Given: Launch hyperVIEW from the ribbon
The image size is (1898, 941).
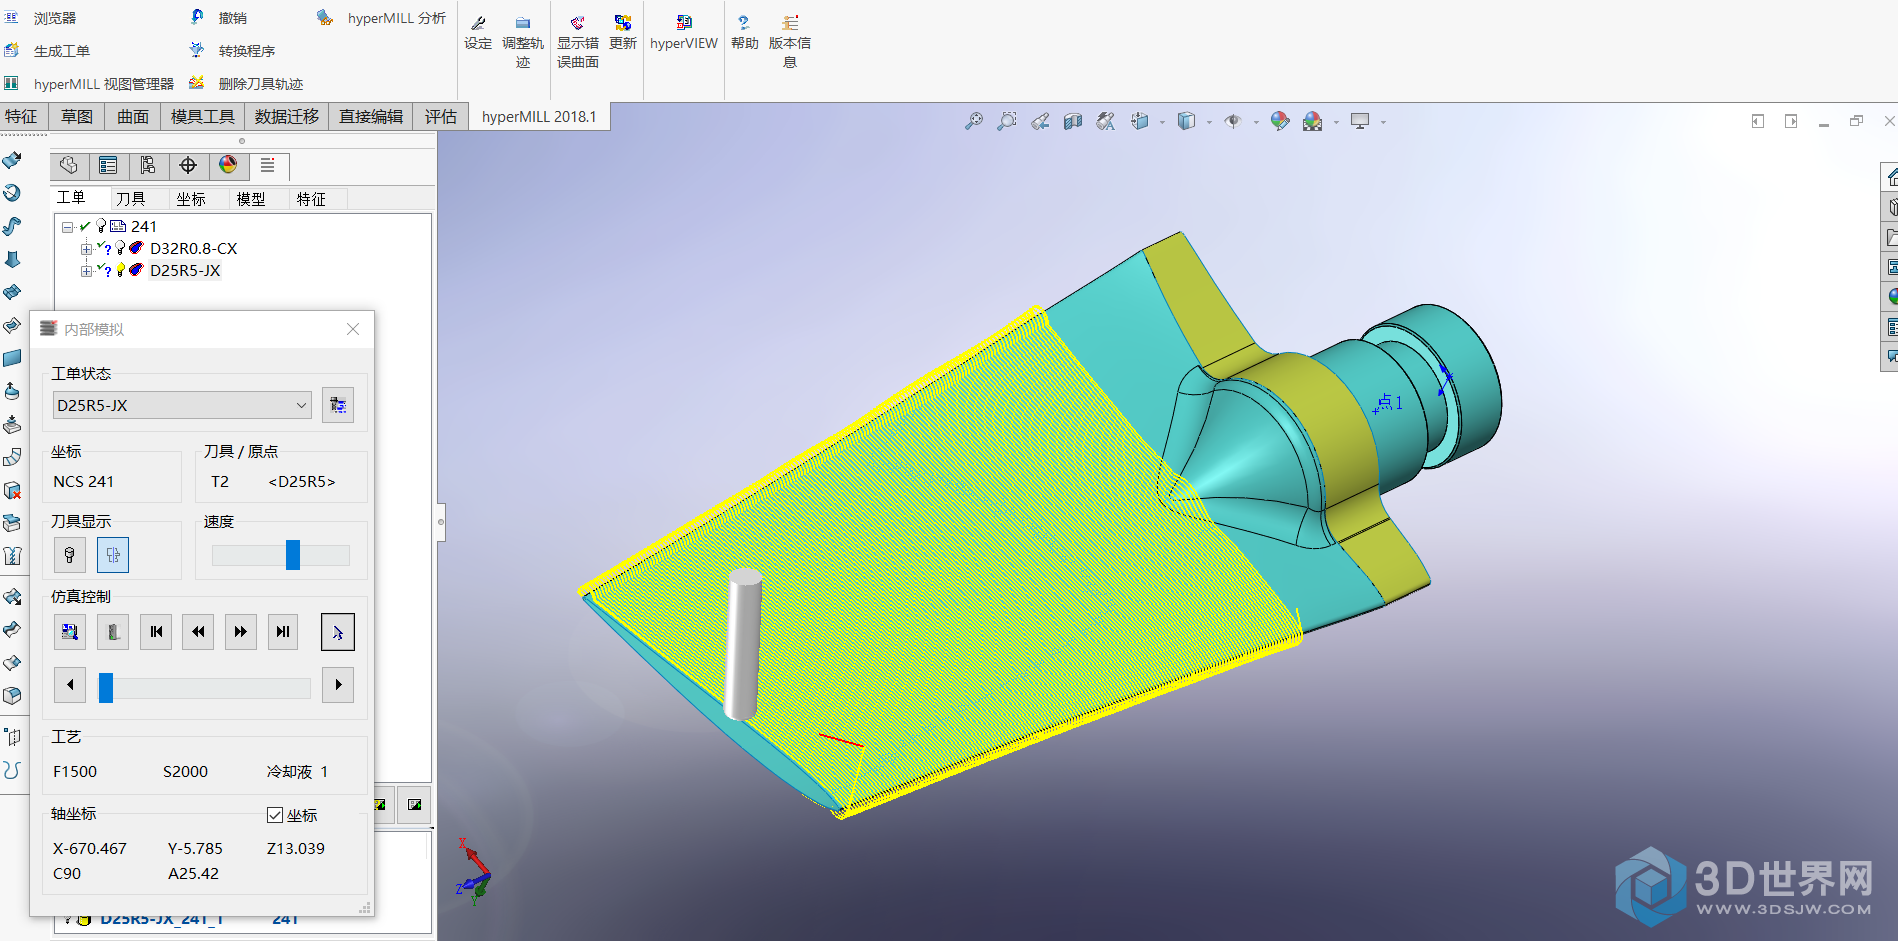Looking at the screenshot, I should click(684, 32).
